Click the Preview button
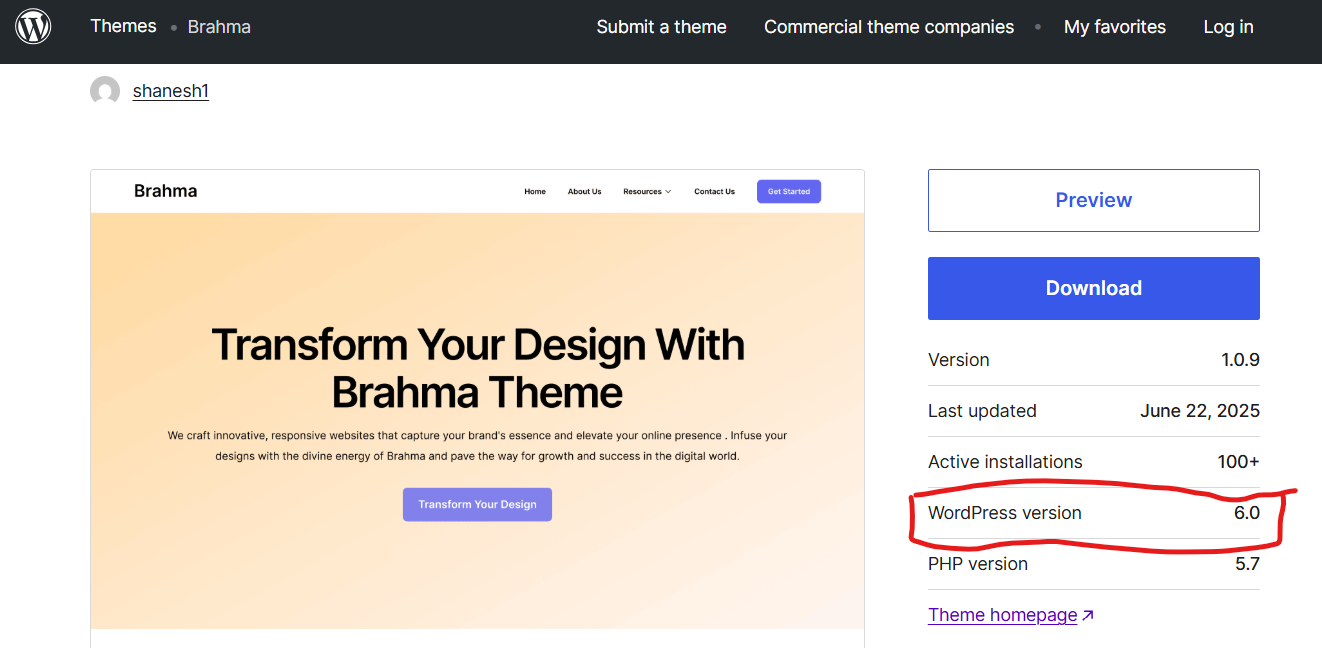Screen dimensions: 1322x648 pos(1094,200)
